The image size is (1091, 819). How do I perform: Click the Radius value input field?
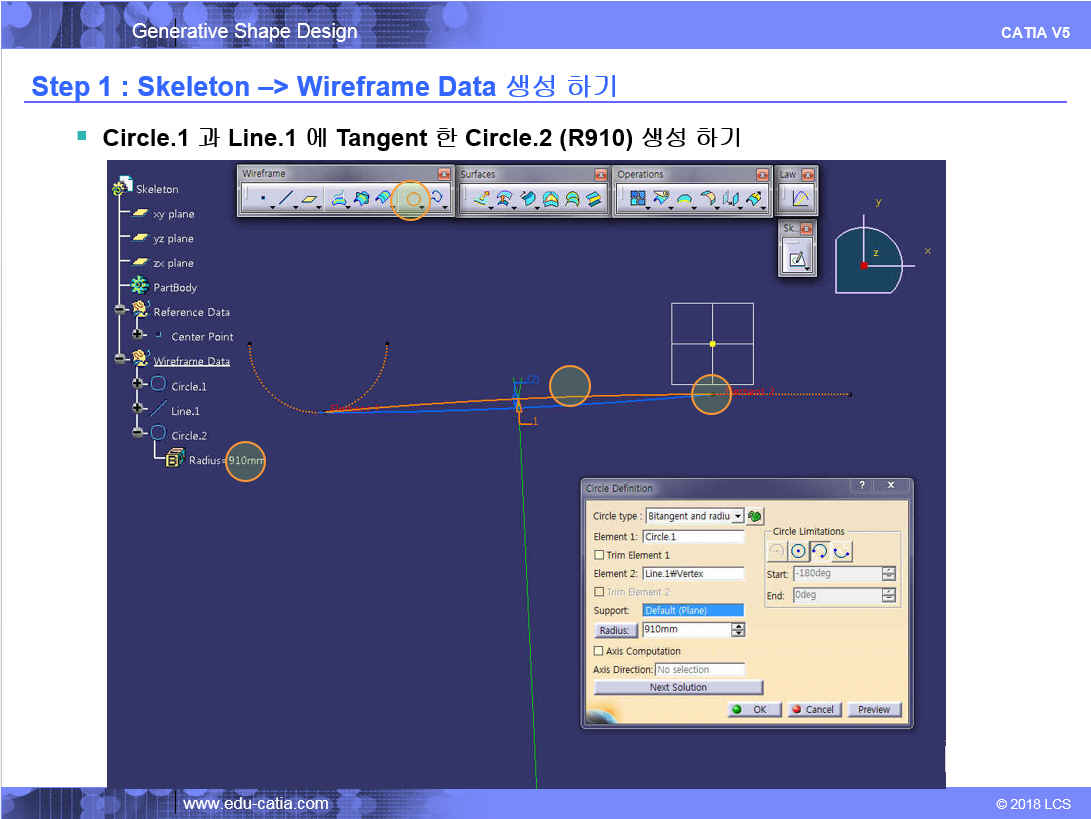pos(686,630)
